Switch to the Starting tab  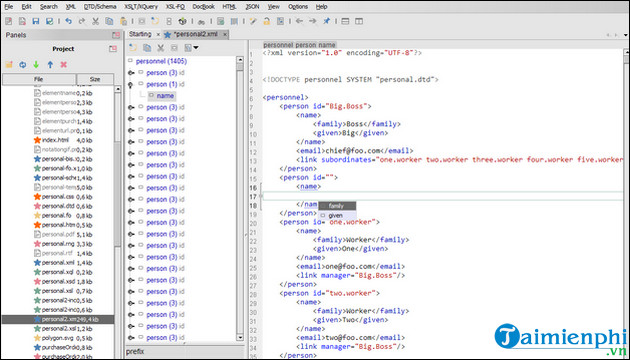pyautogui.click(x=140, y=34)
